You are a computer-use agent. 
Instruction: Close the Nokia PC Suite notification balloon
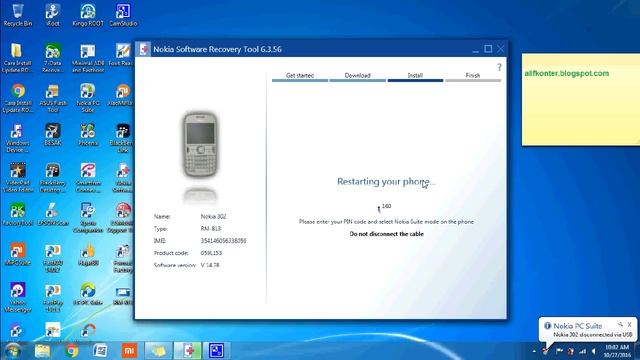click(629, 324)
